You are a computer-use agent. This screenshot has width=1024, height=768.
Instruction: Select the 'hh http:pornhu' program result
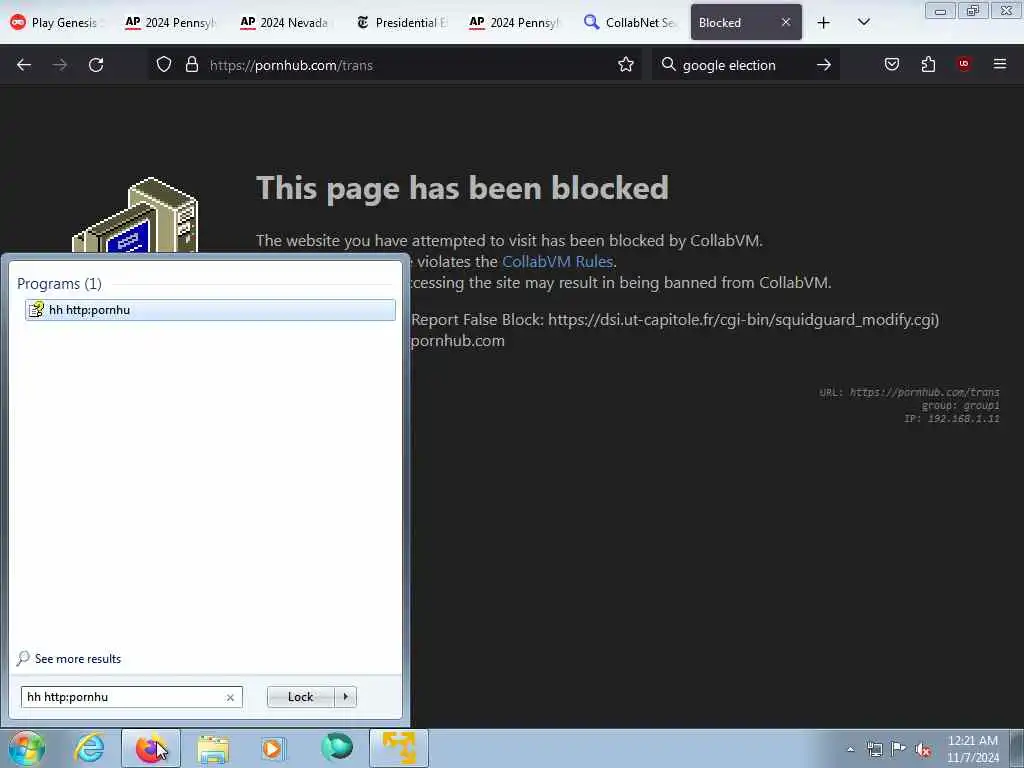pyautogui.click(x=210, y=310)
